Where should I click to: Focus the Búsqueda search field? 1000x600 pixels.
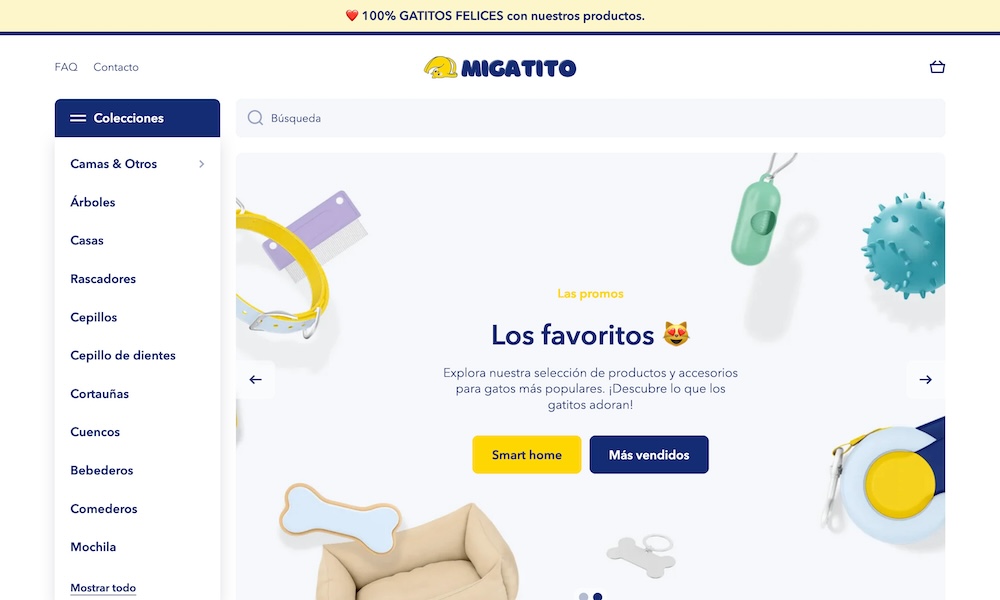coord(591,118)
